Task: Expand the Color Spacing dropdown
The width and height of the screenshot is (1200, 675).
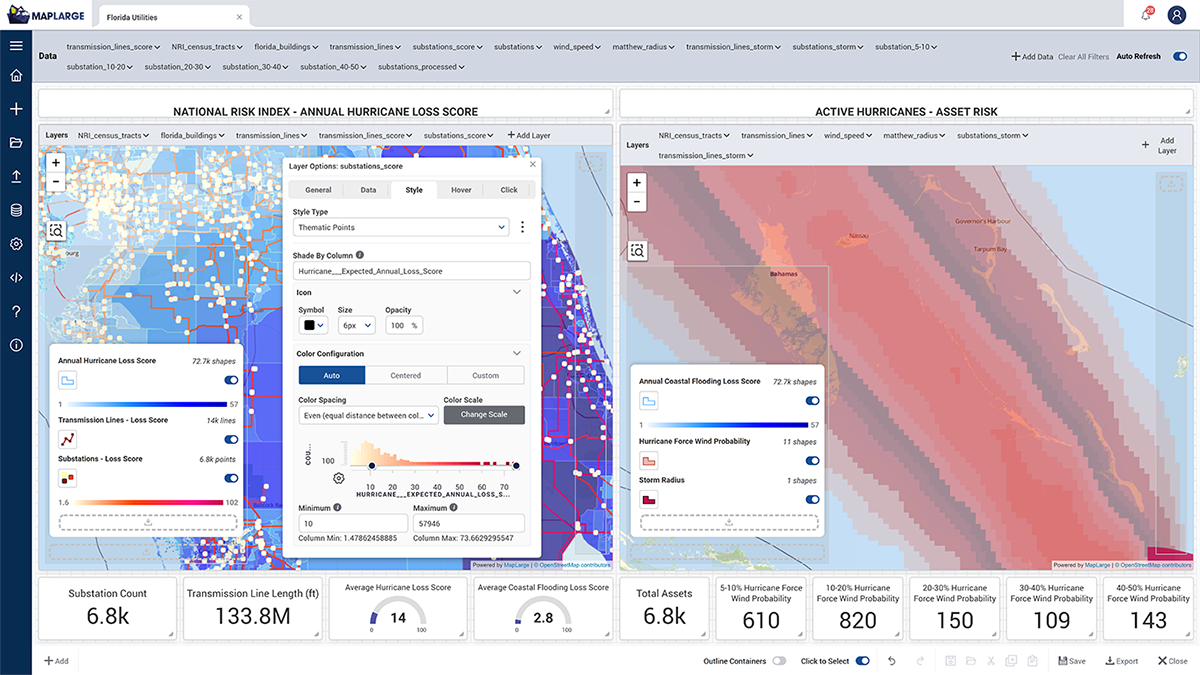Action: (x=368, y=415)
